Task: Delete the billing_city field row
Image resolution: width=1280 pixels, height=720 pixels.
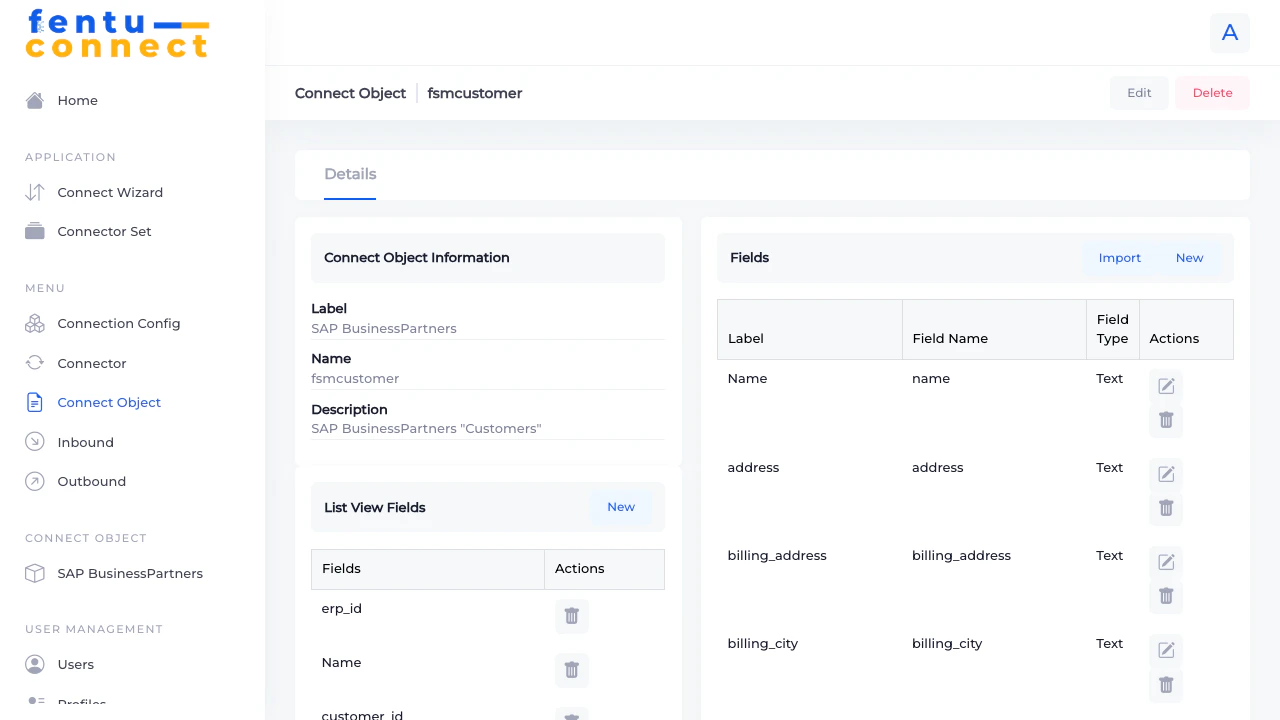Action: (x=1166, y=685)
